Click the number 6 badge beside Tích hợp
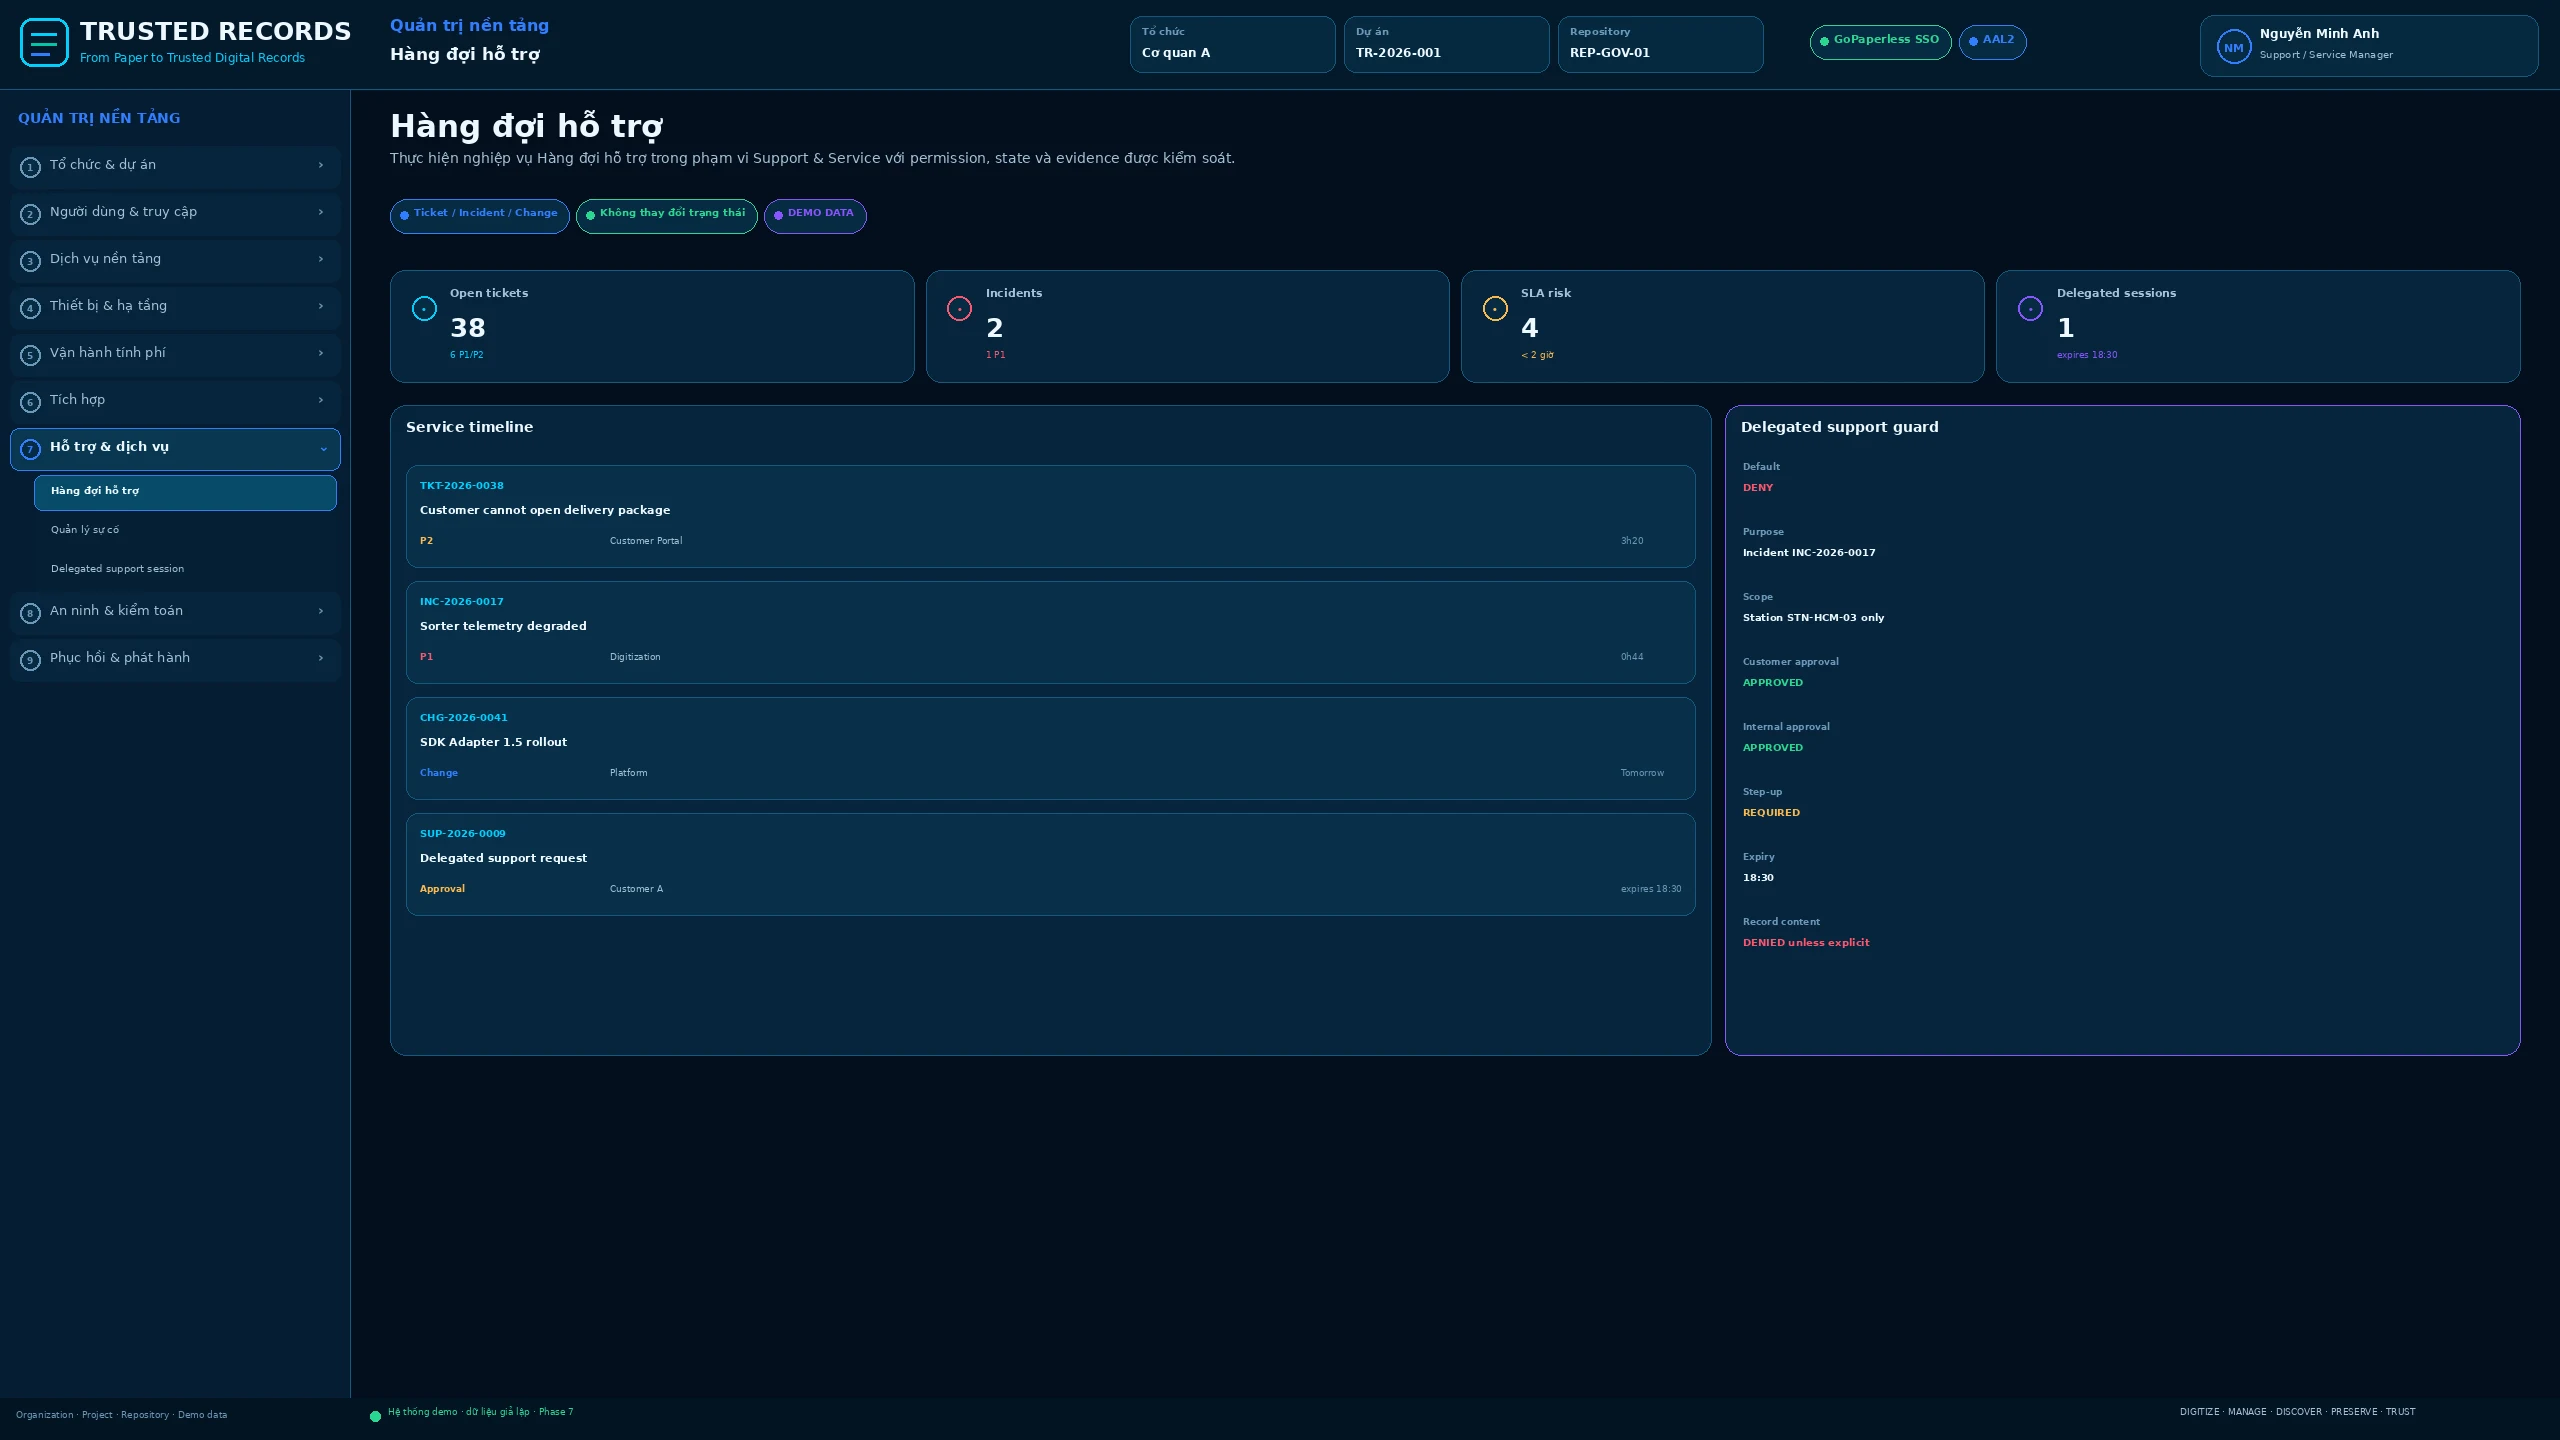 pos(30,402)
